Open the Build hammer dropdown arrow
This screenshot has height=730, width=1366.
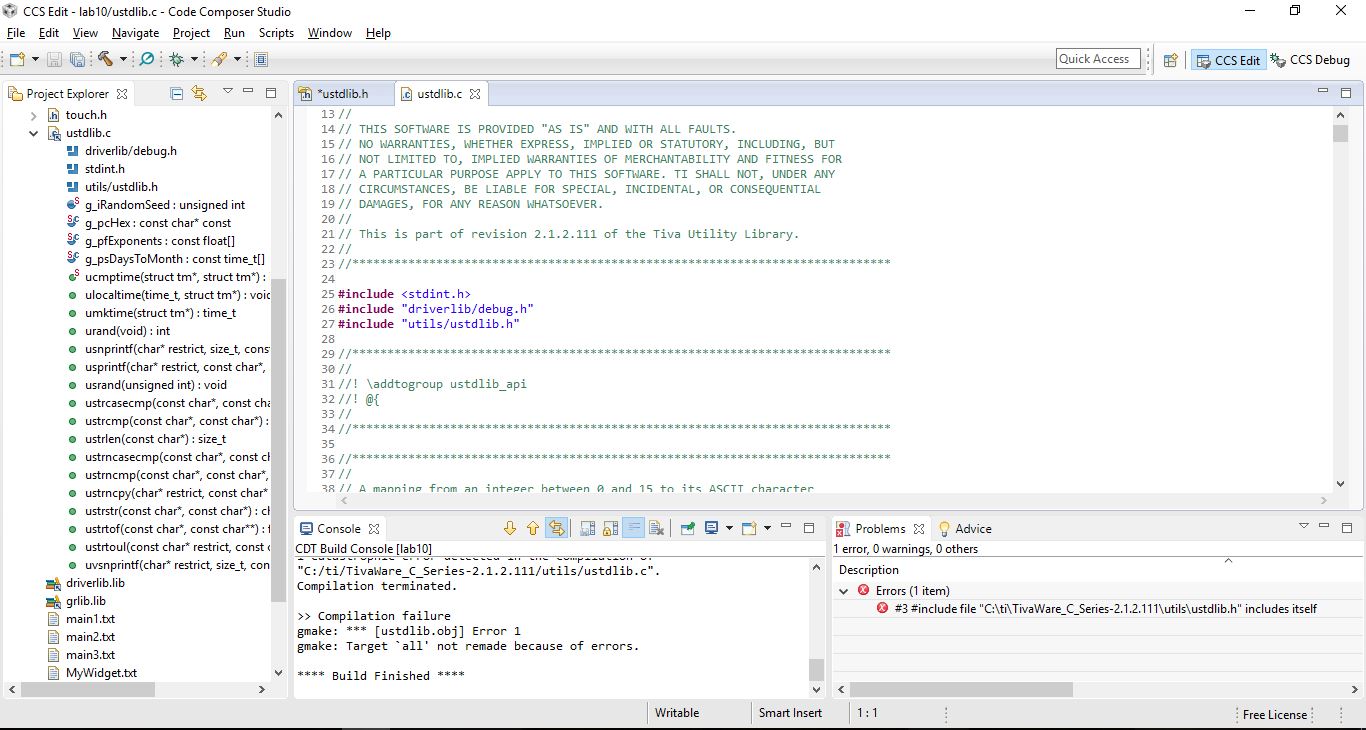pyautogui.click(x=123, y=60)
